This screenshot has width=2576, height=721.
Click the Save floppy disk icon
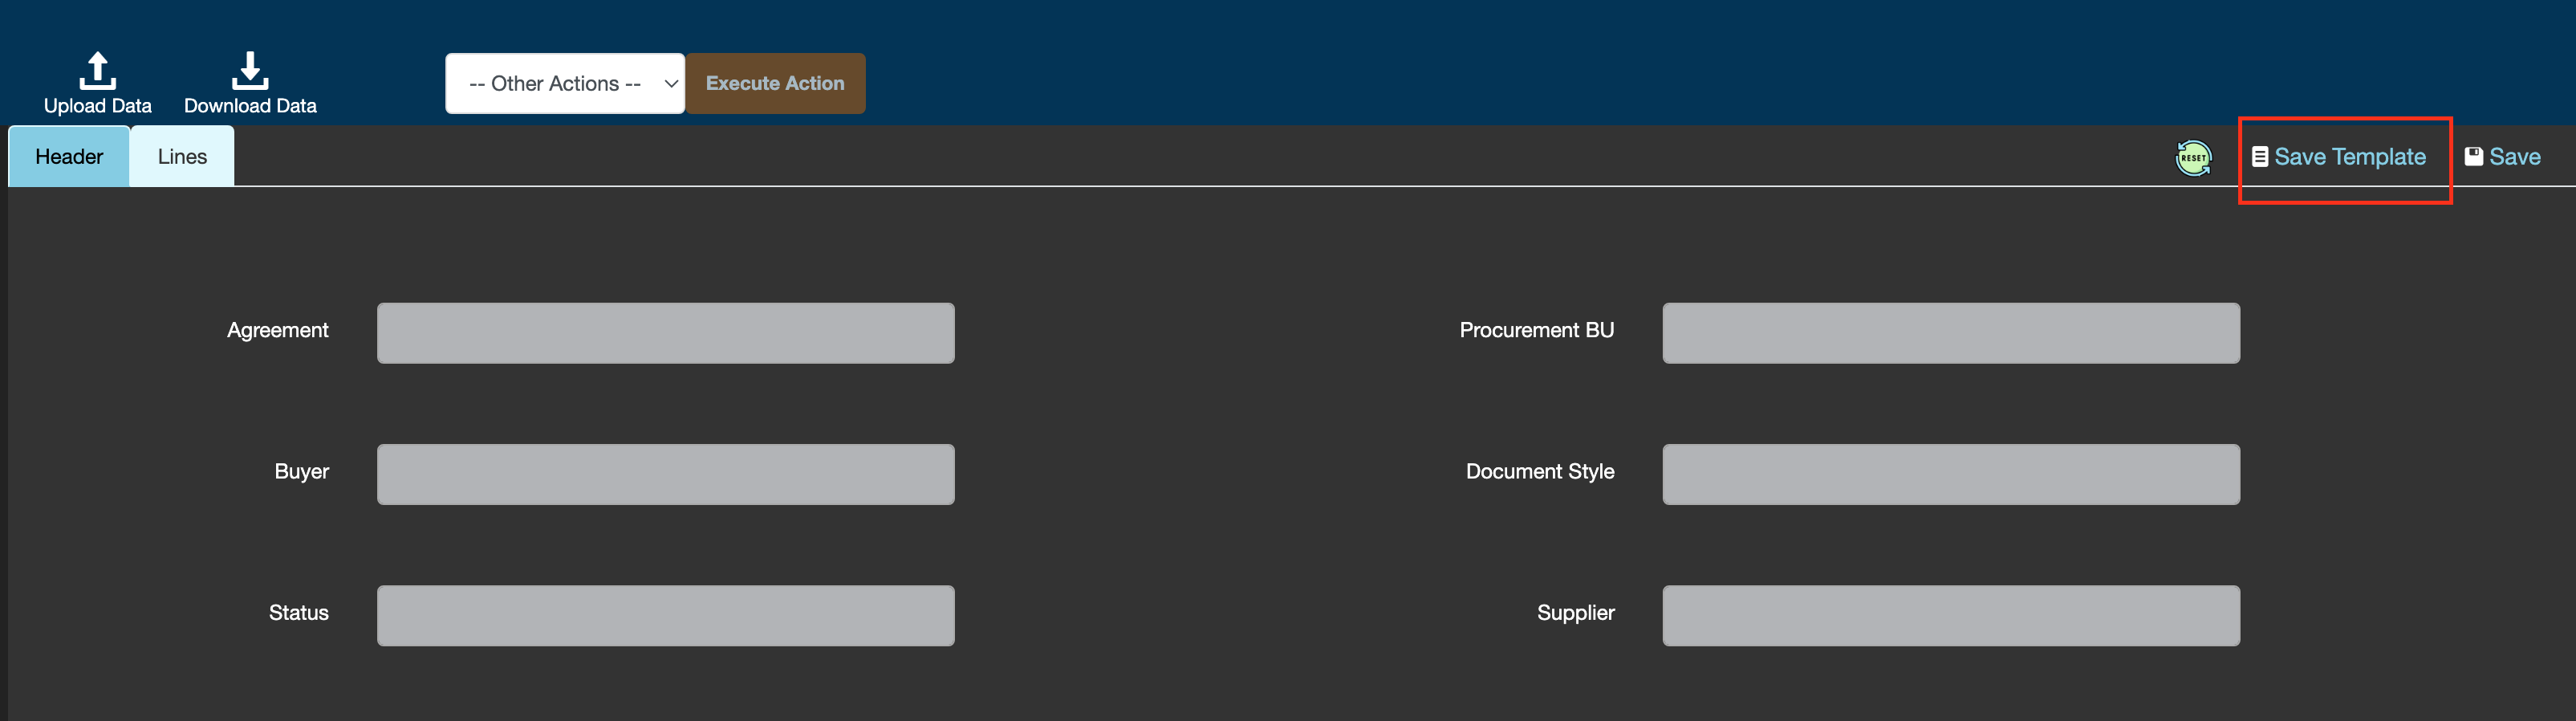click(x=2473, y=157)
